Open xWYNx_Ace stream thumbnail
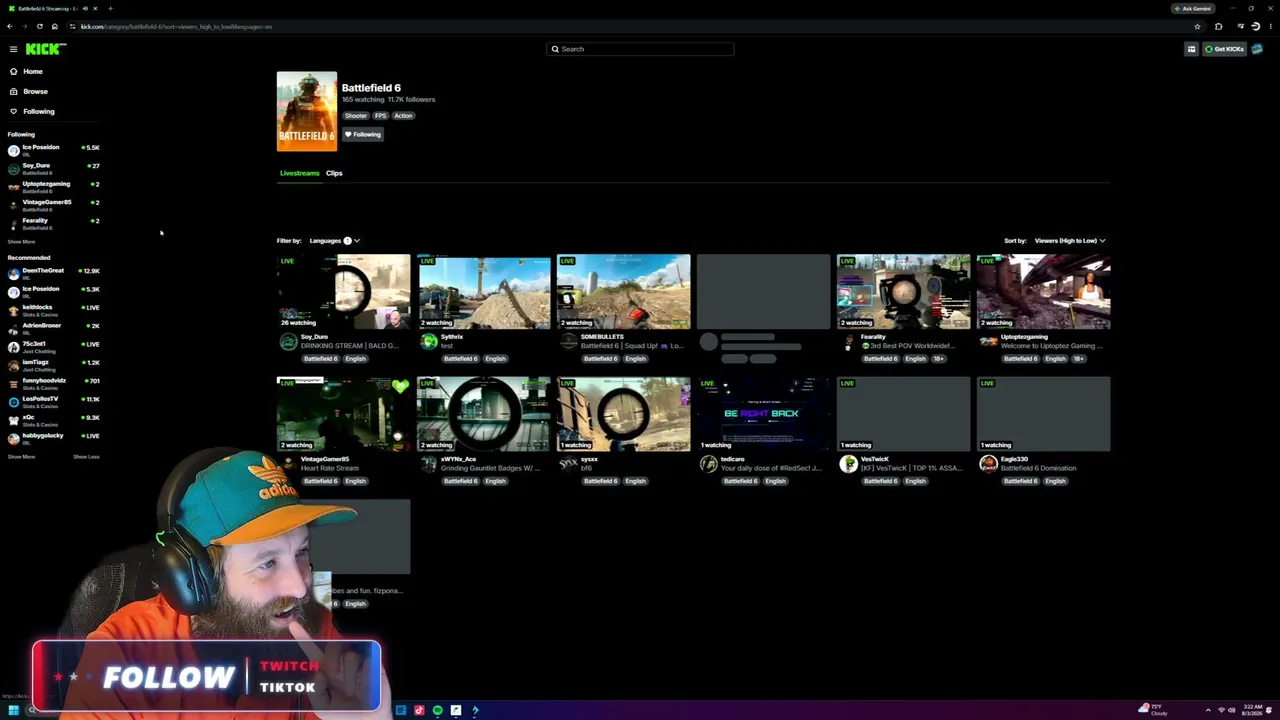 click(483, 414)
